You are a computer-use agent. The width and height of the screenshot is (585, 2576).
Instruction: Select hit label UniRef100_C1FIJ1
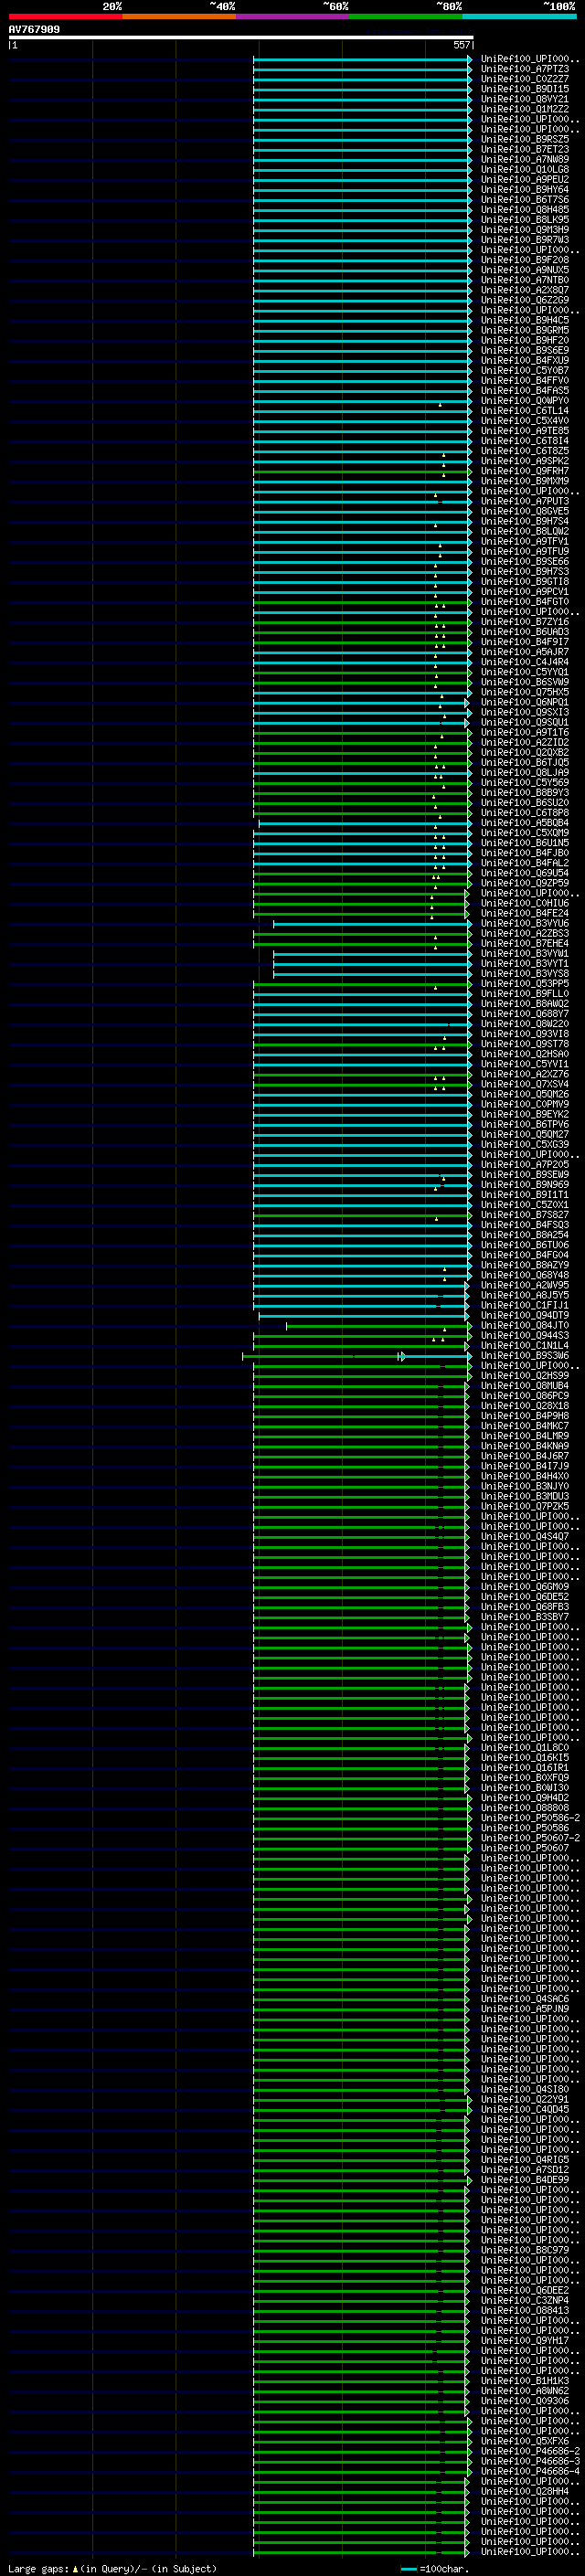pyautogui.click(x=524, y=1305)
